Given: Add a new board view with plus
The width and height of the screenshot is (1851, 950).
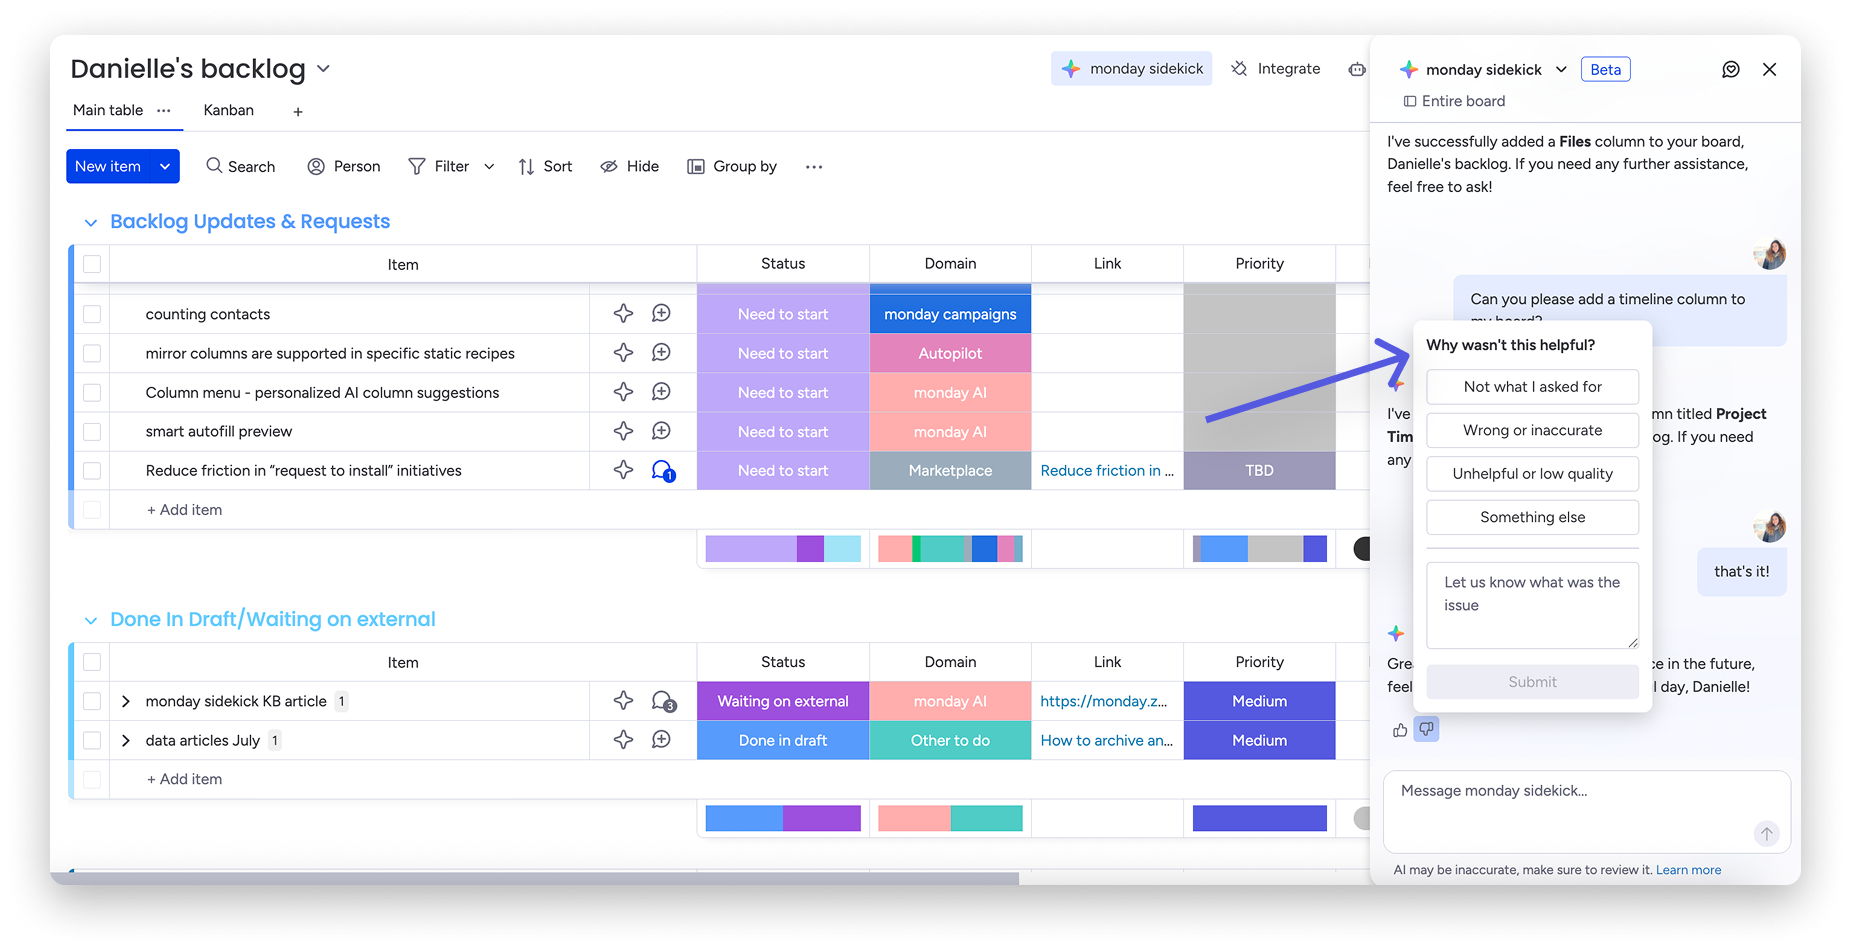Looking at the screenshot, I should pyautogui.click(x=298, y=112).
